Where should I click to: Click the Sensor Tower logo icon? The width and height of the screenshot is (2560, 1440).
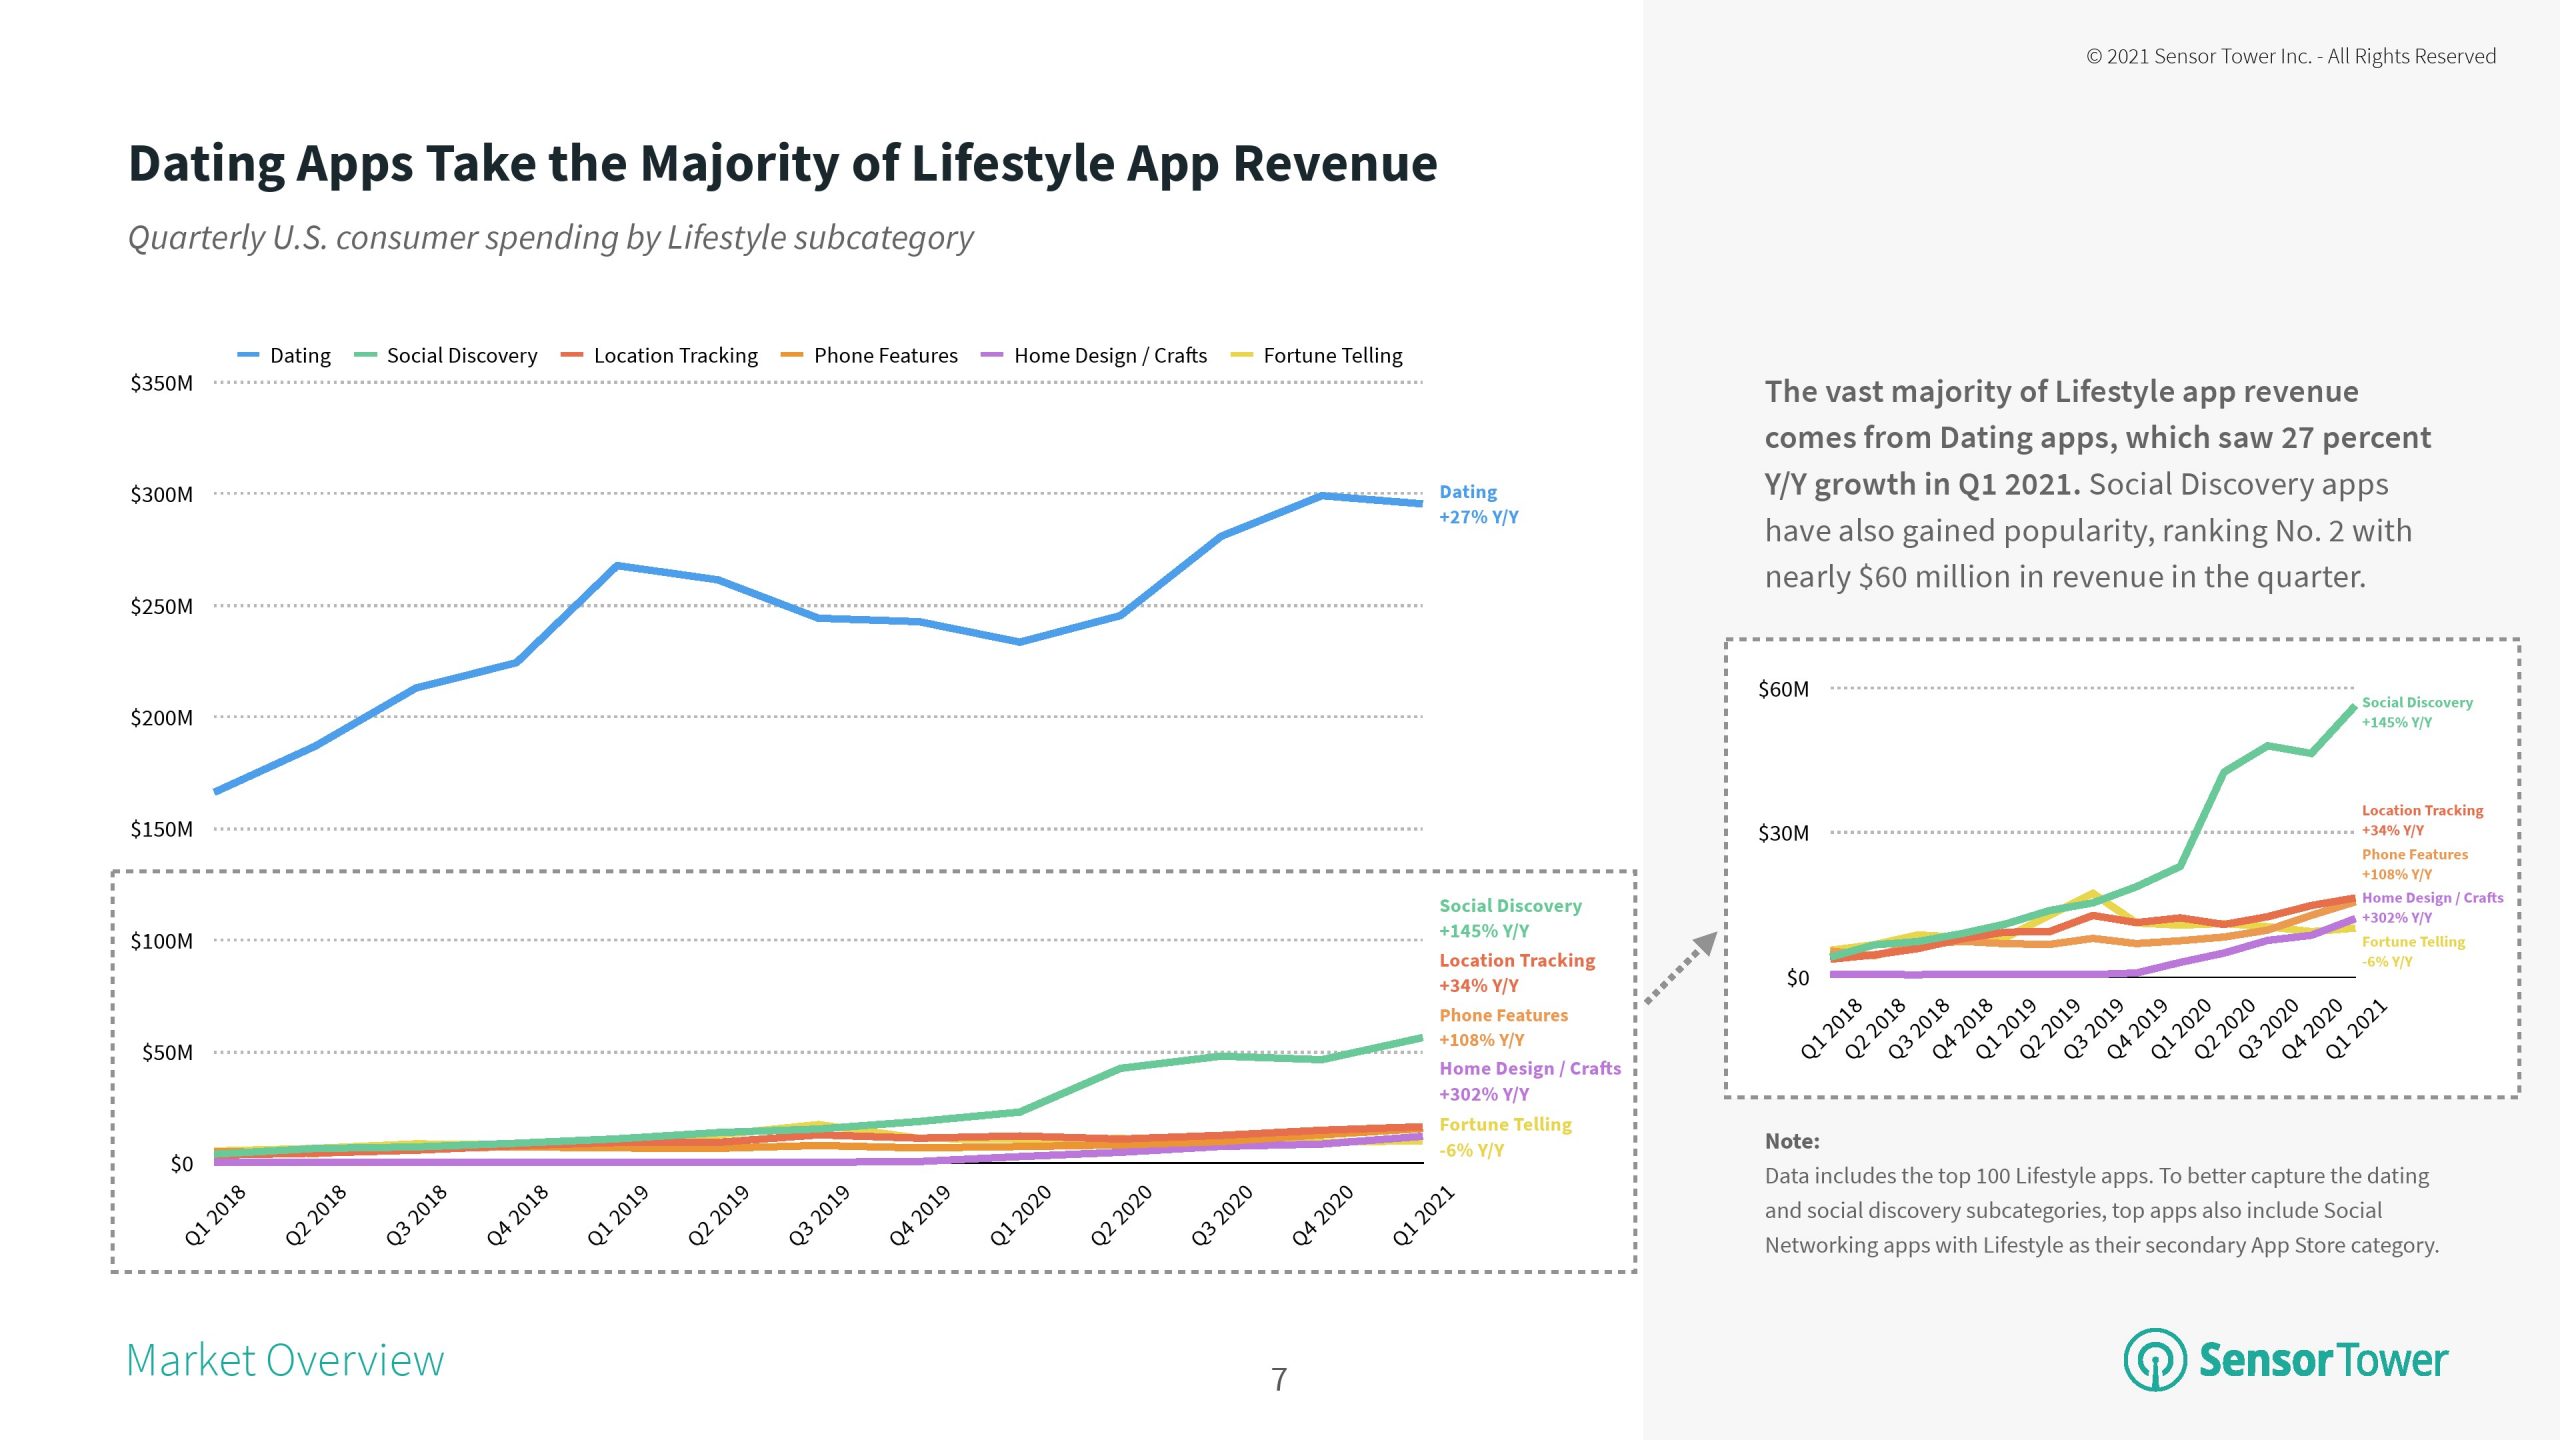tap(2155, 1360)
